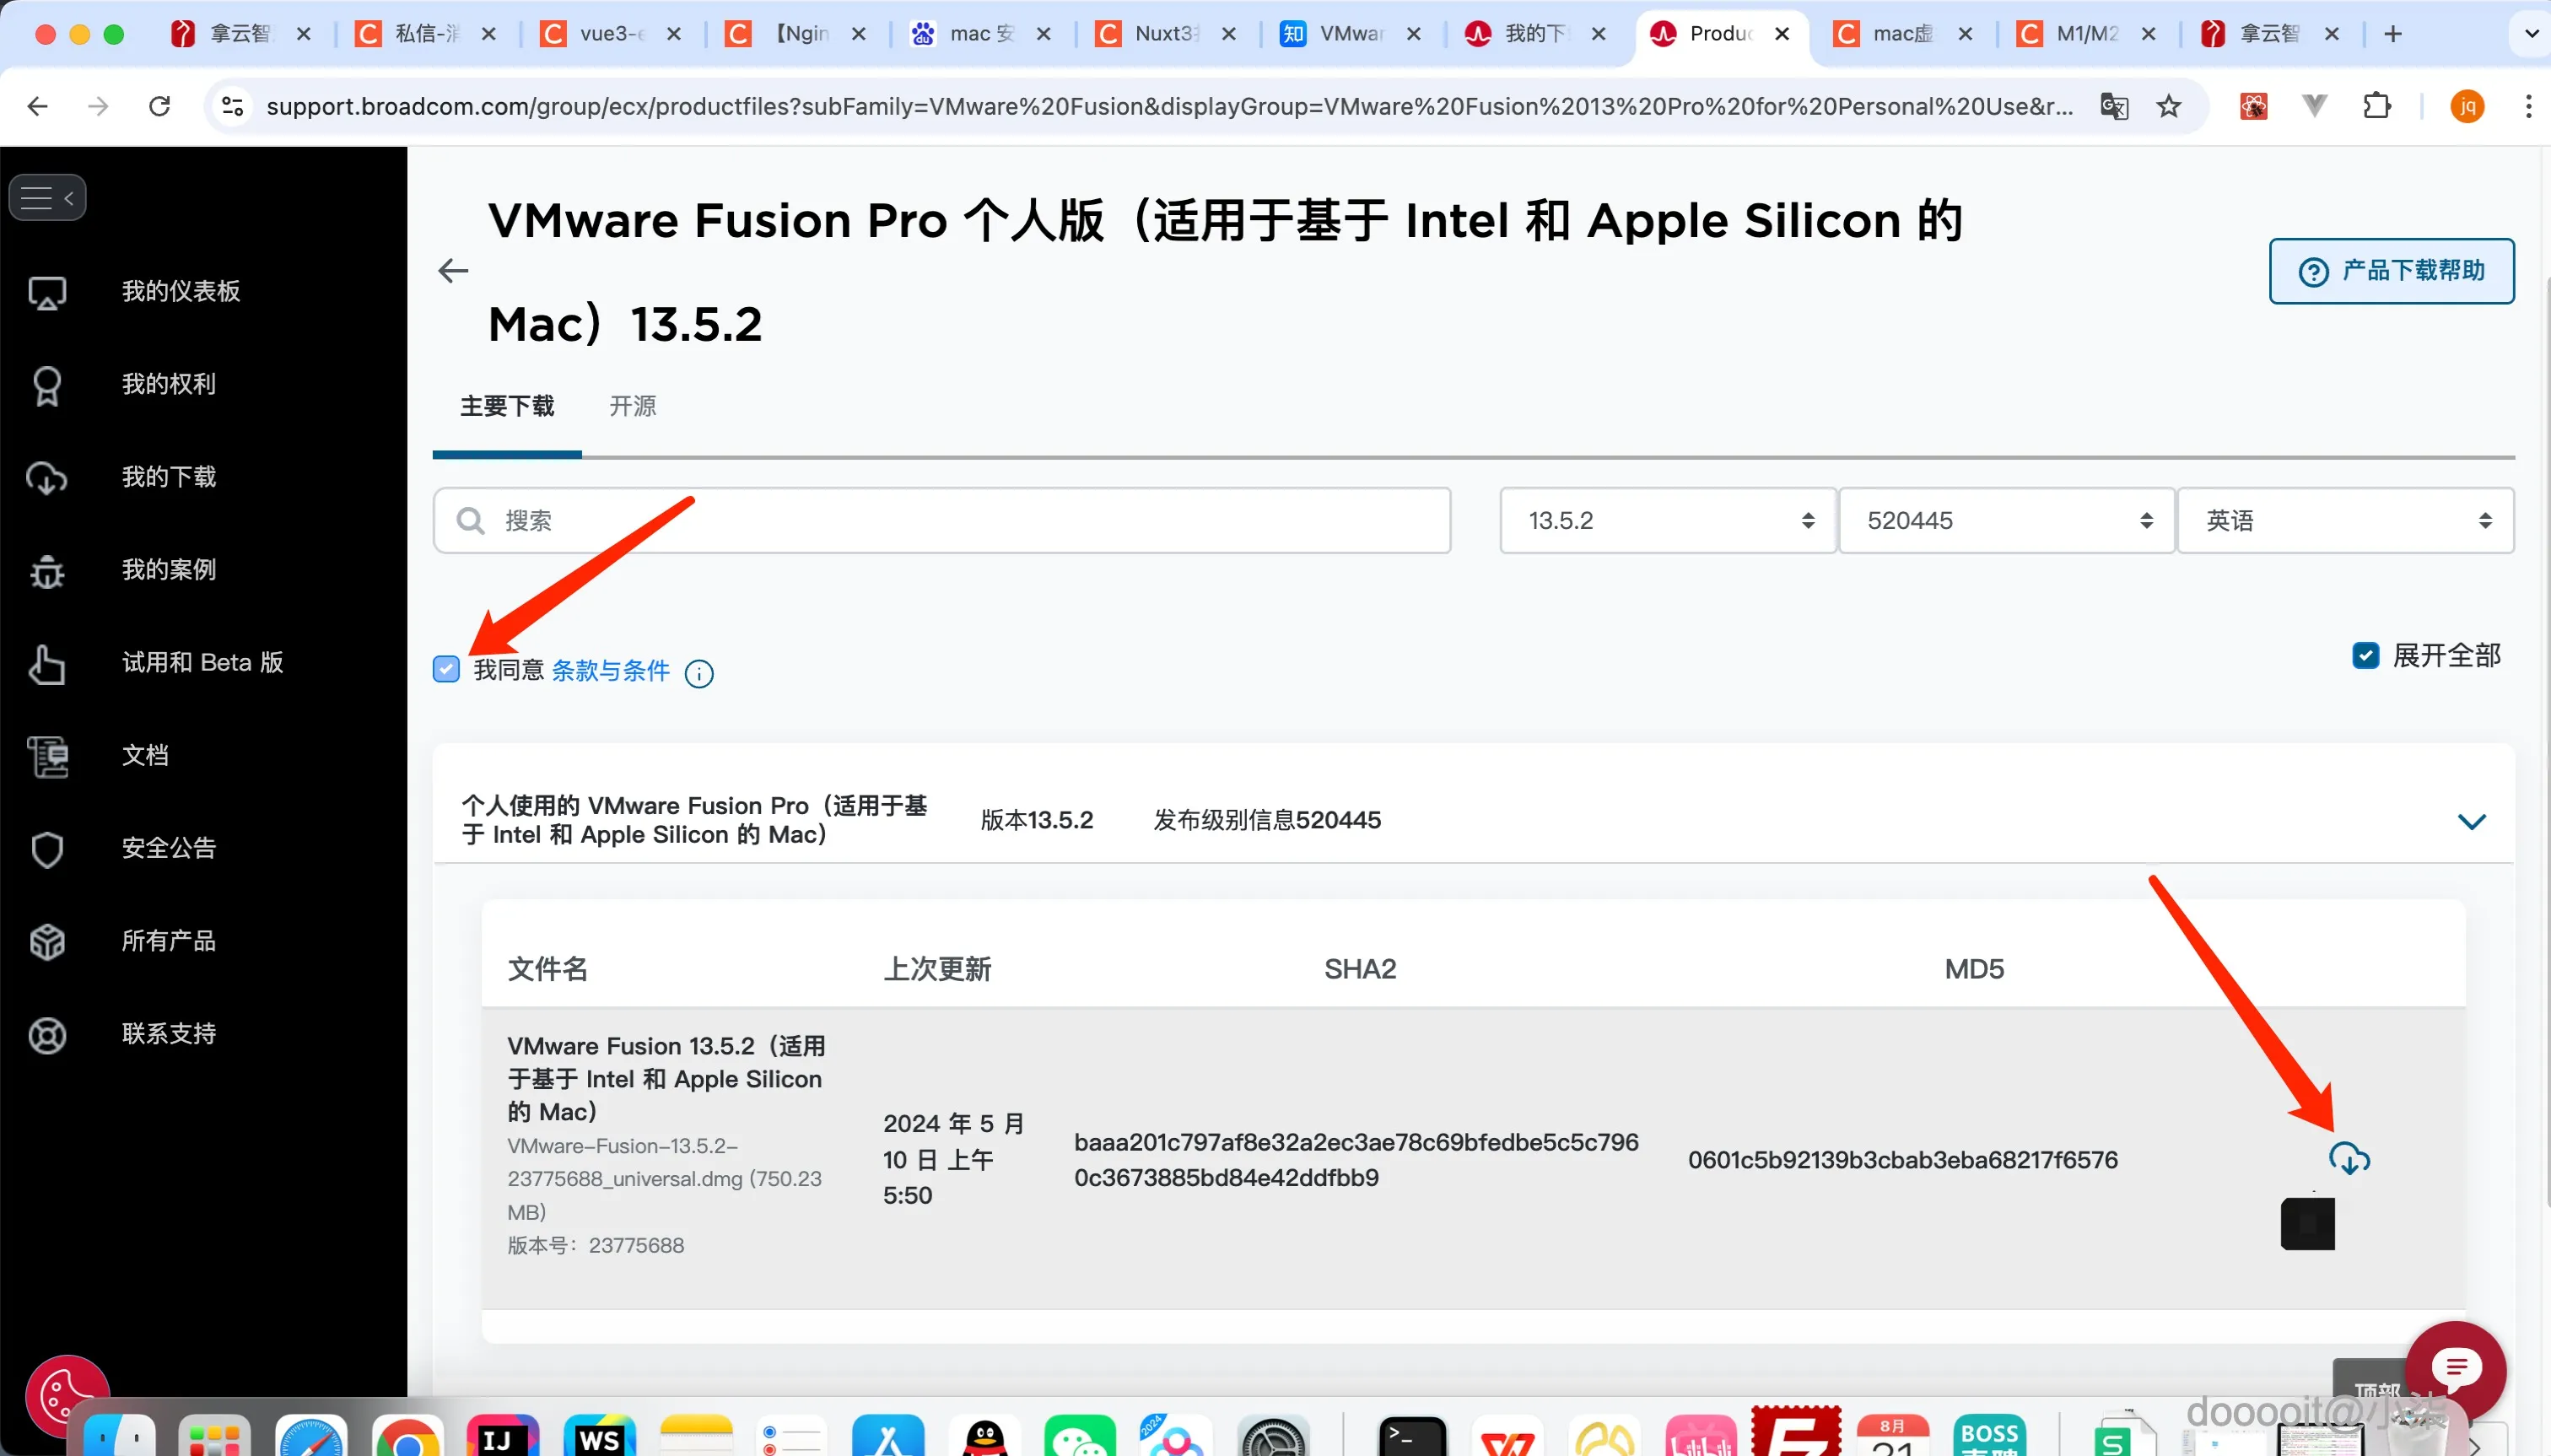2551x1456 pixels.
Task: Collapse the VMware Fusion Pro row chevron
Action: click(x=2471, y=822)
